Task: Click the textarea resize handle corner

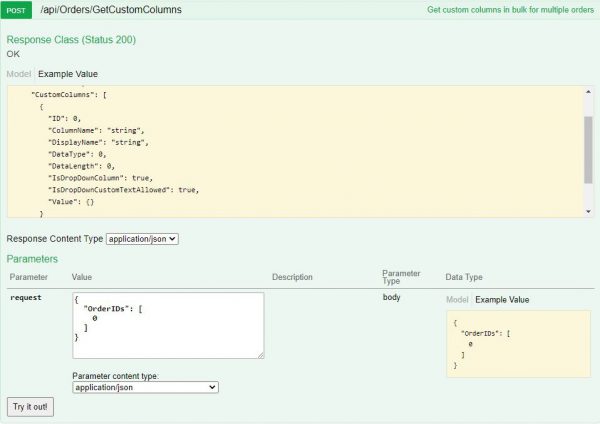Action: [261, 356]
